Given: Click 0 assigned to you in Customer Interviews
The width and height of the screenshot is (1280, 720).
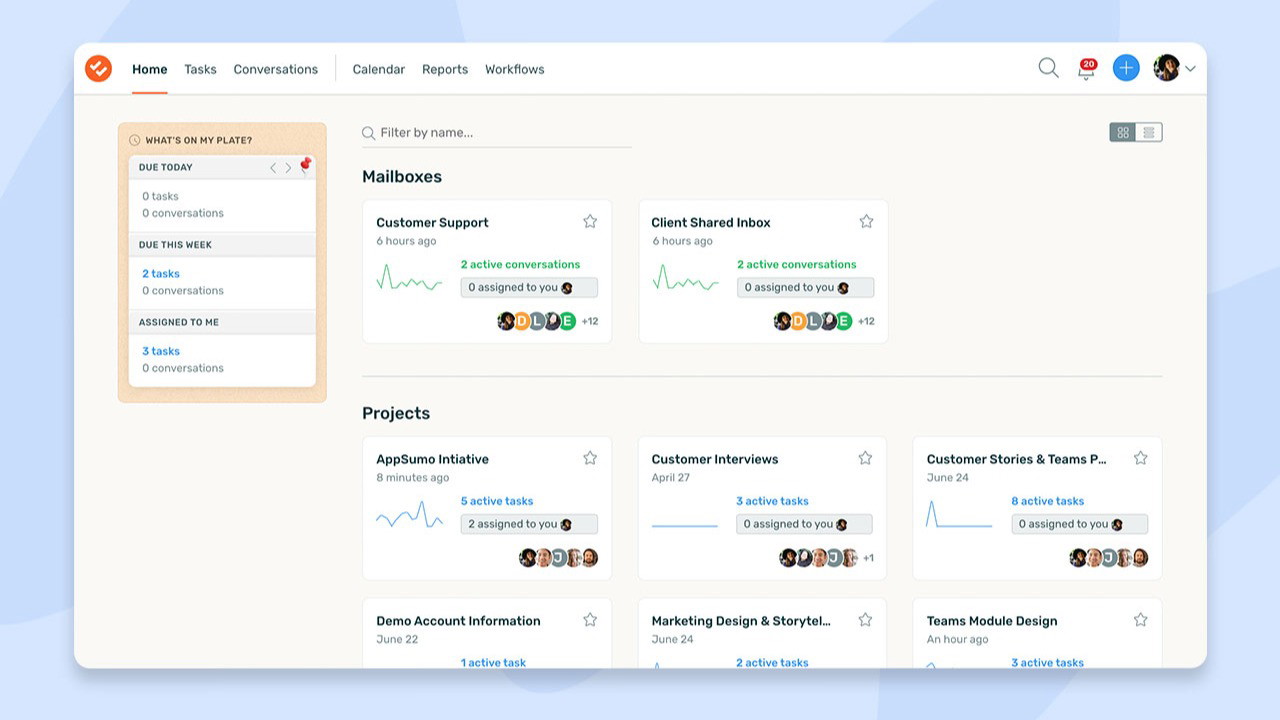Looking at the screenshot, I should [804, 524].
